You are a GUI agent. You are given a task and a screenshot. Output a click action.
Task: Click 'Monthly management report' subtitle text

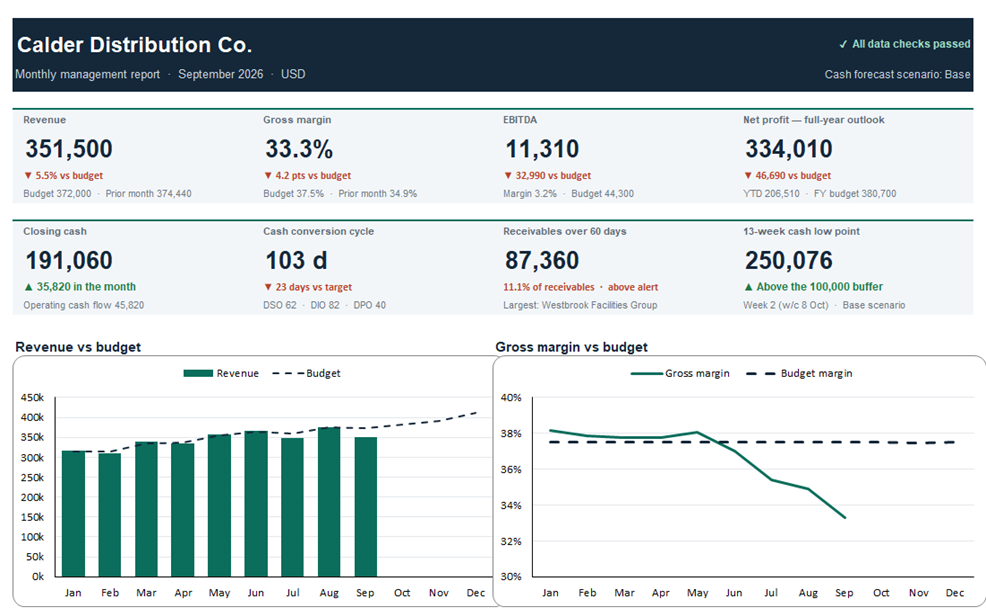coord(87,74)
